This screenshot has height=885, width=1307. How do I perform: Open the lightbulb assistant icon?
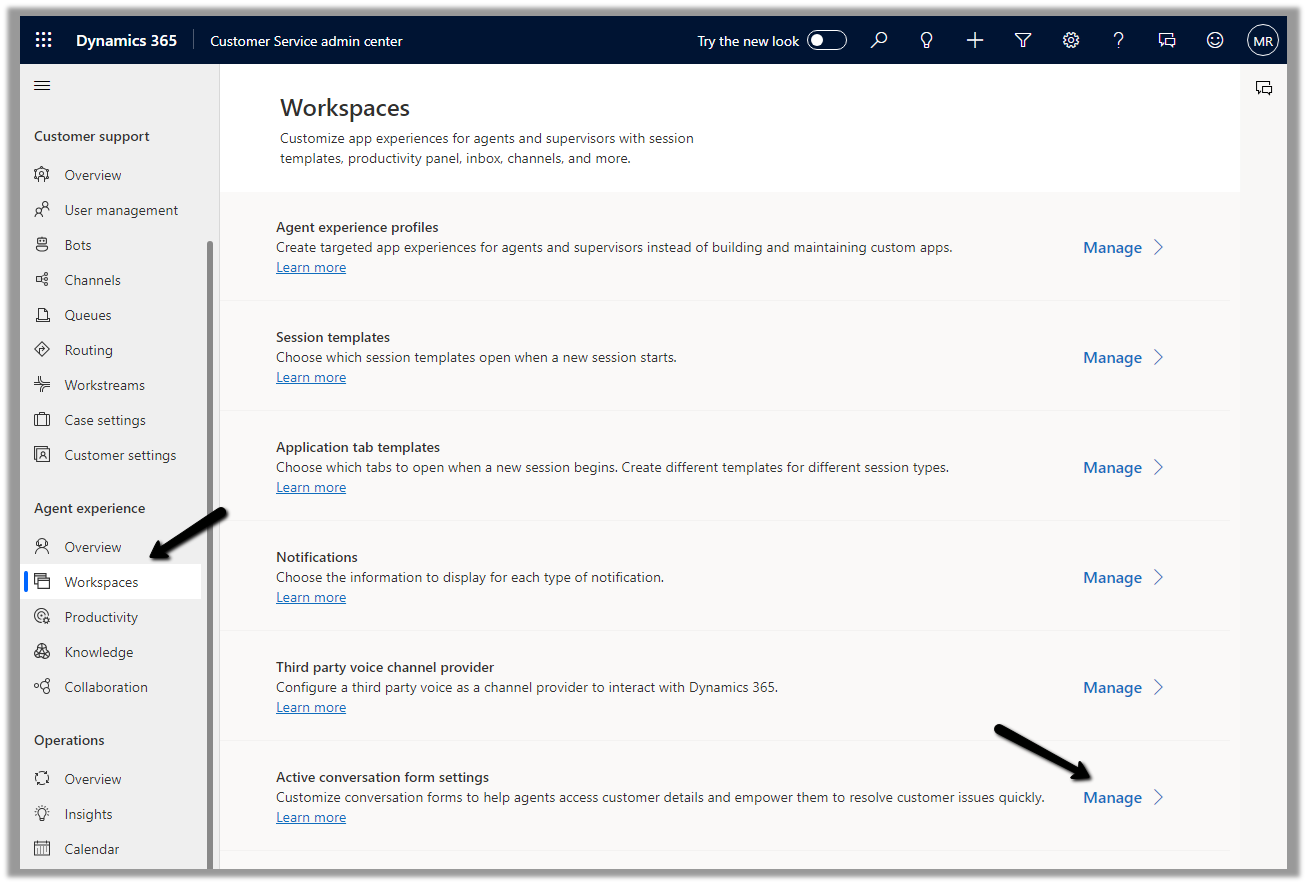point(927,40)
